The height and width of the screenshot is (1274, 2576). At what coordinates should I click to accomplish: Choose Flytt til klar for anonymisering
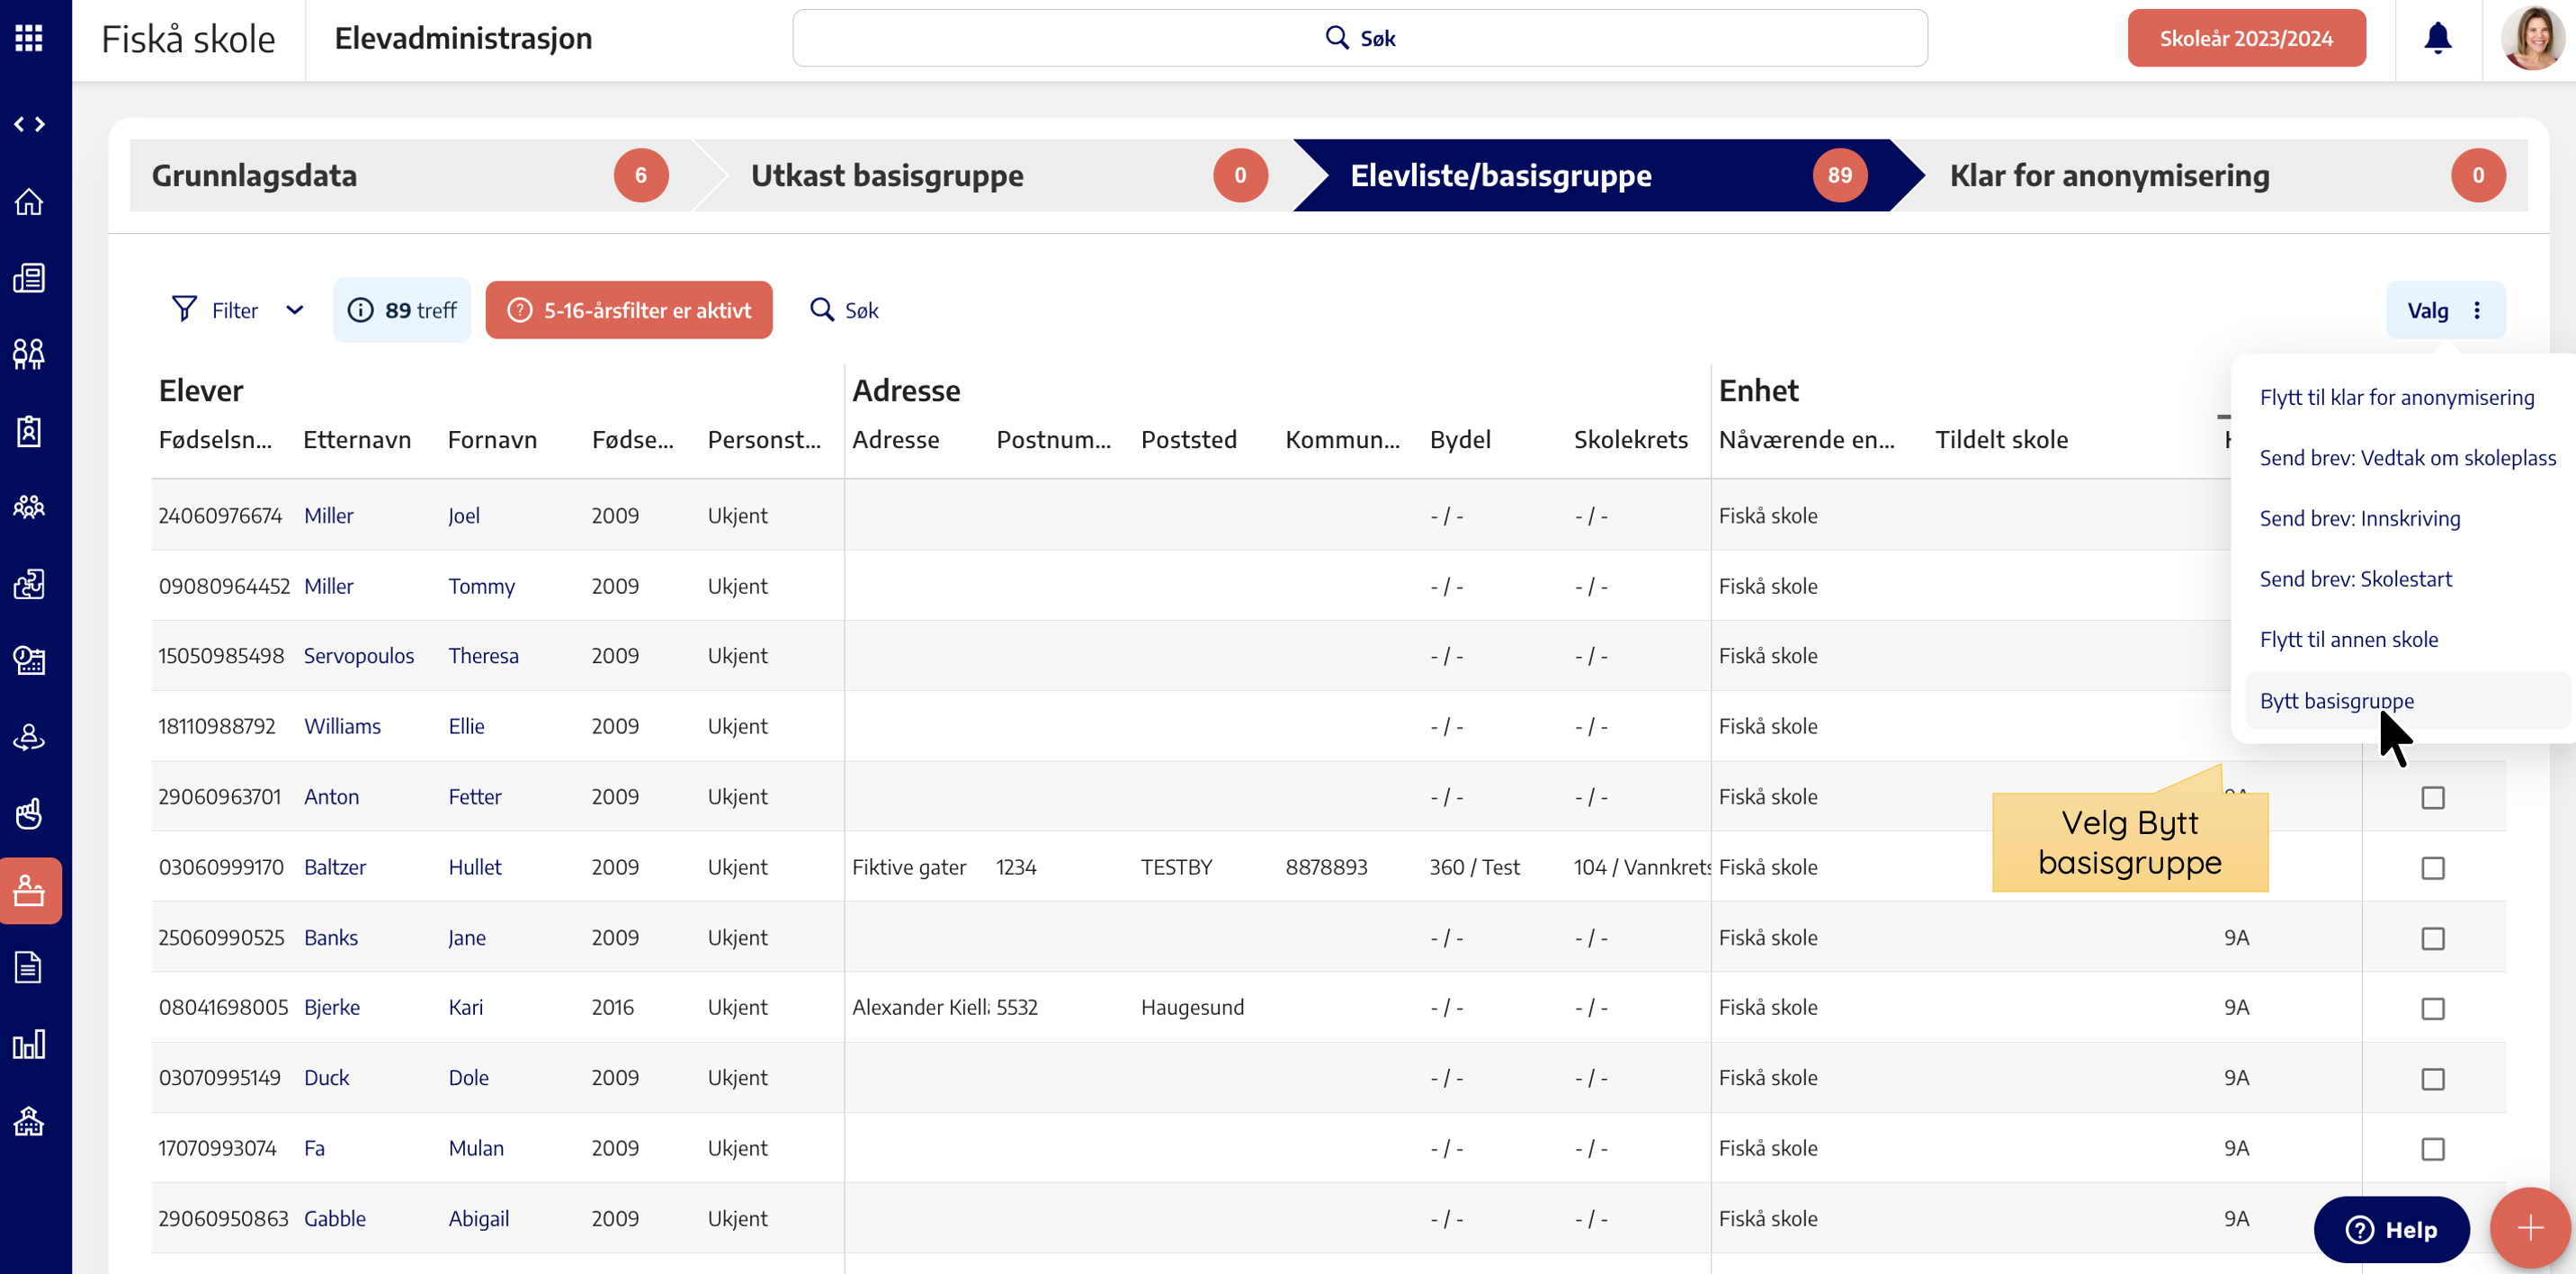(x=2396, y=397)
